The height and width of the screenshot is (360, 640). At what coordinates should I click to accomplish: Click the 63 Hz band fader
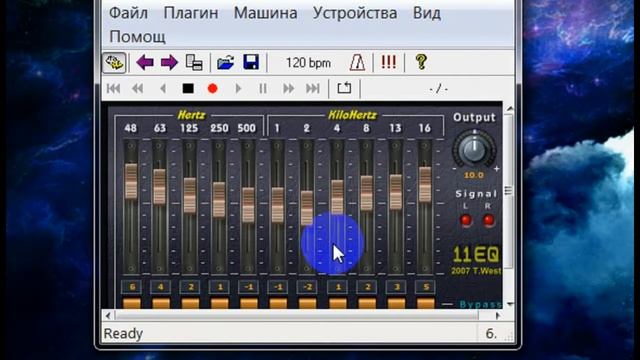[x=160, y=187]
